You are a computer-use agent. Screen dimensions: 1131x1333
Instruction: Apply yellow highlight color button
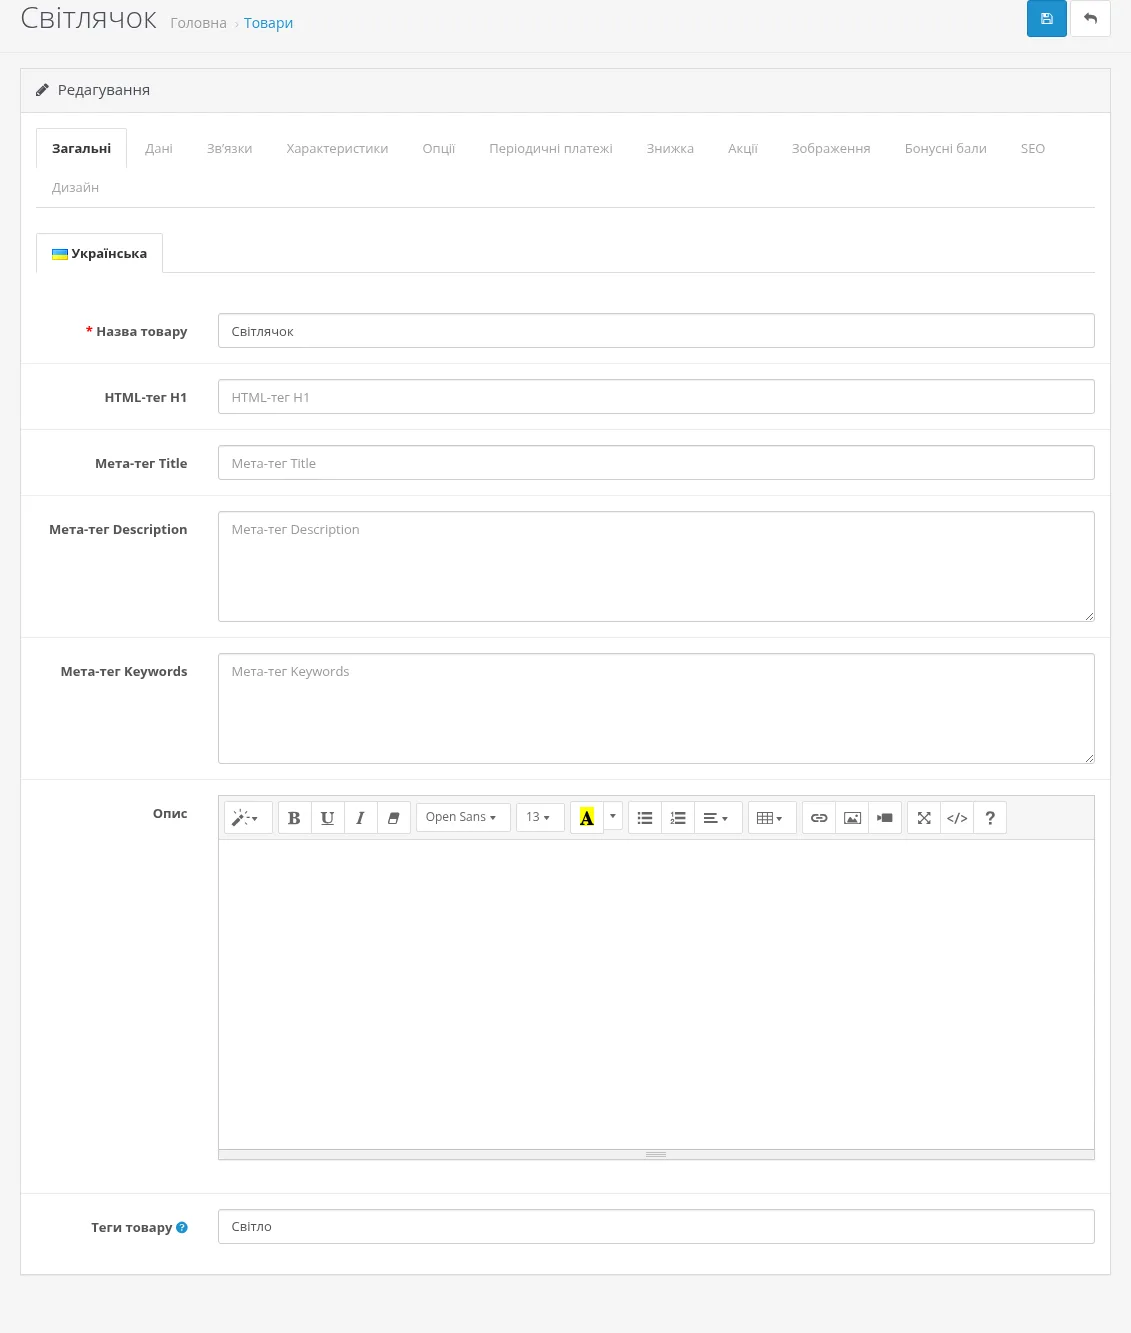(587, 818)
